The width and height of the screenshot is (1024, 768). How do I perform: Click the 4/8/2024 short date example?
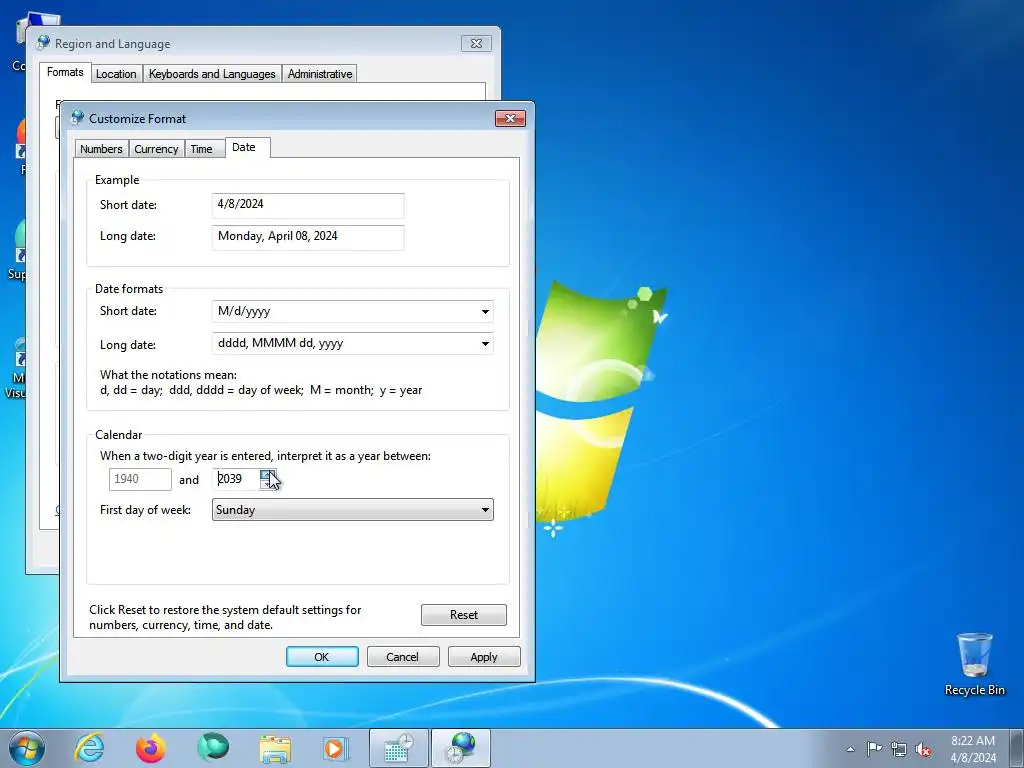tap(308, 205)
